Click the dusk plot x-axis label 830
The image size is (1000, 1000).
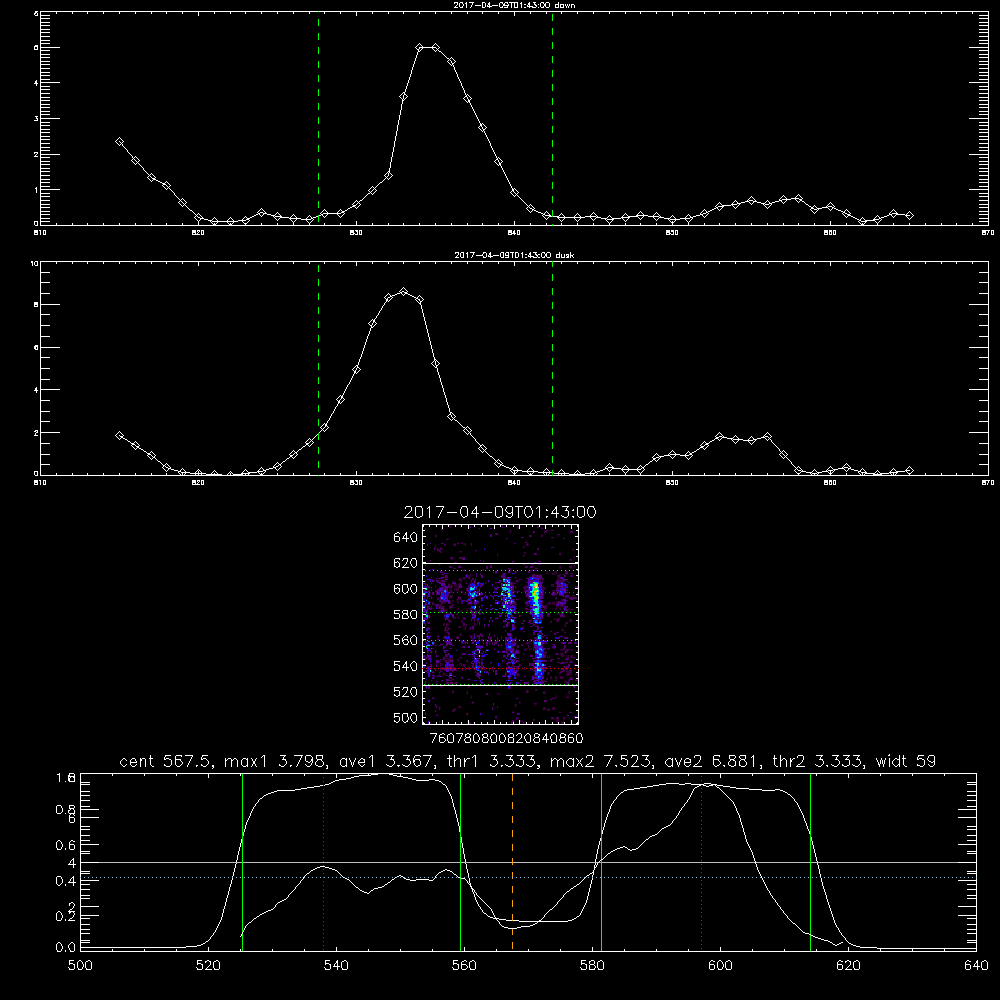coord(357,483)
